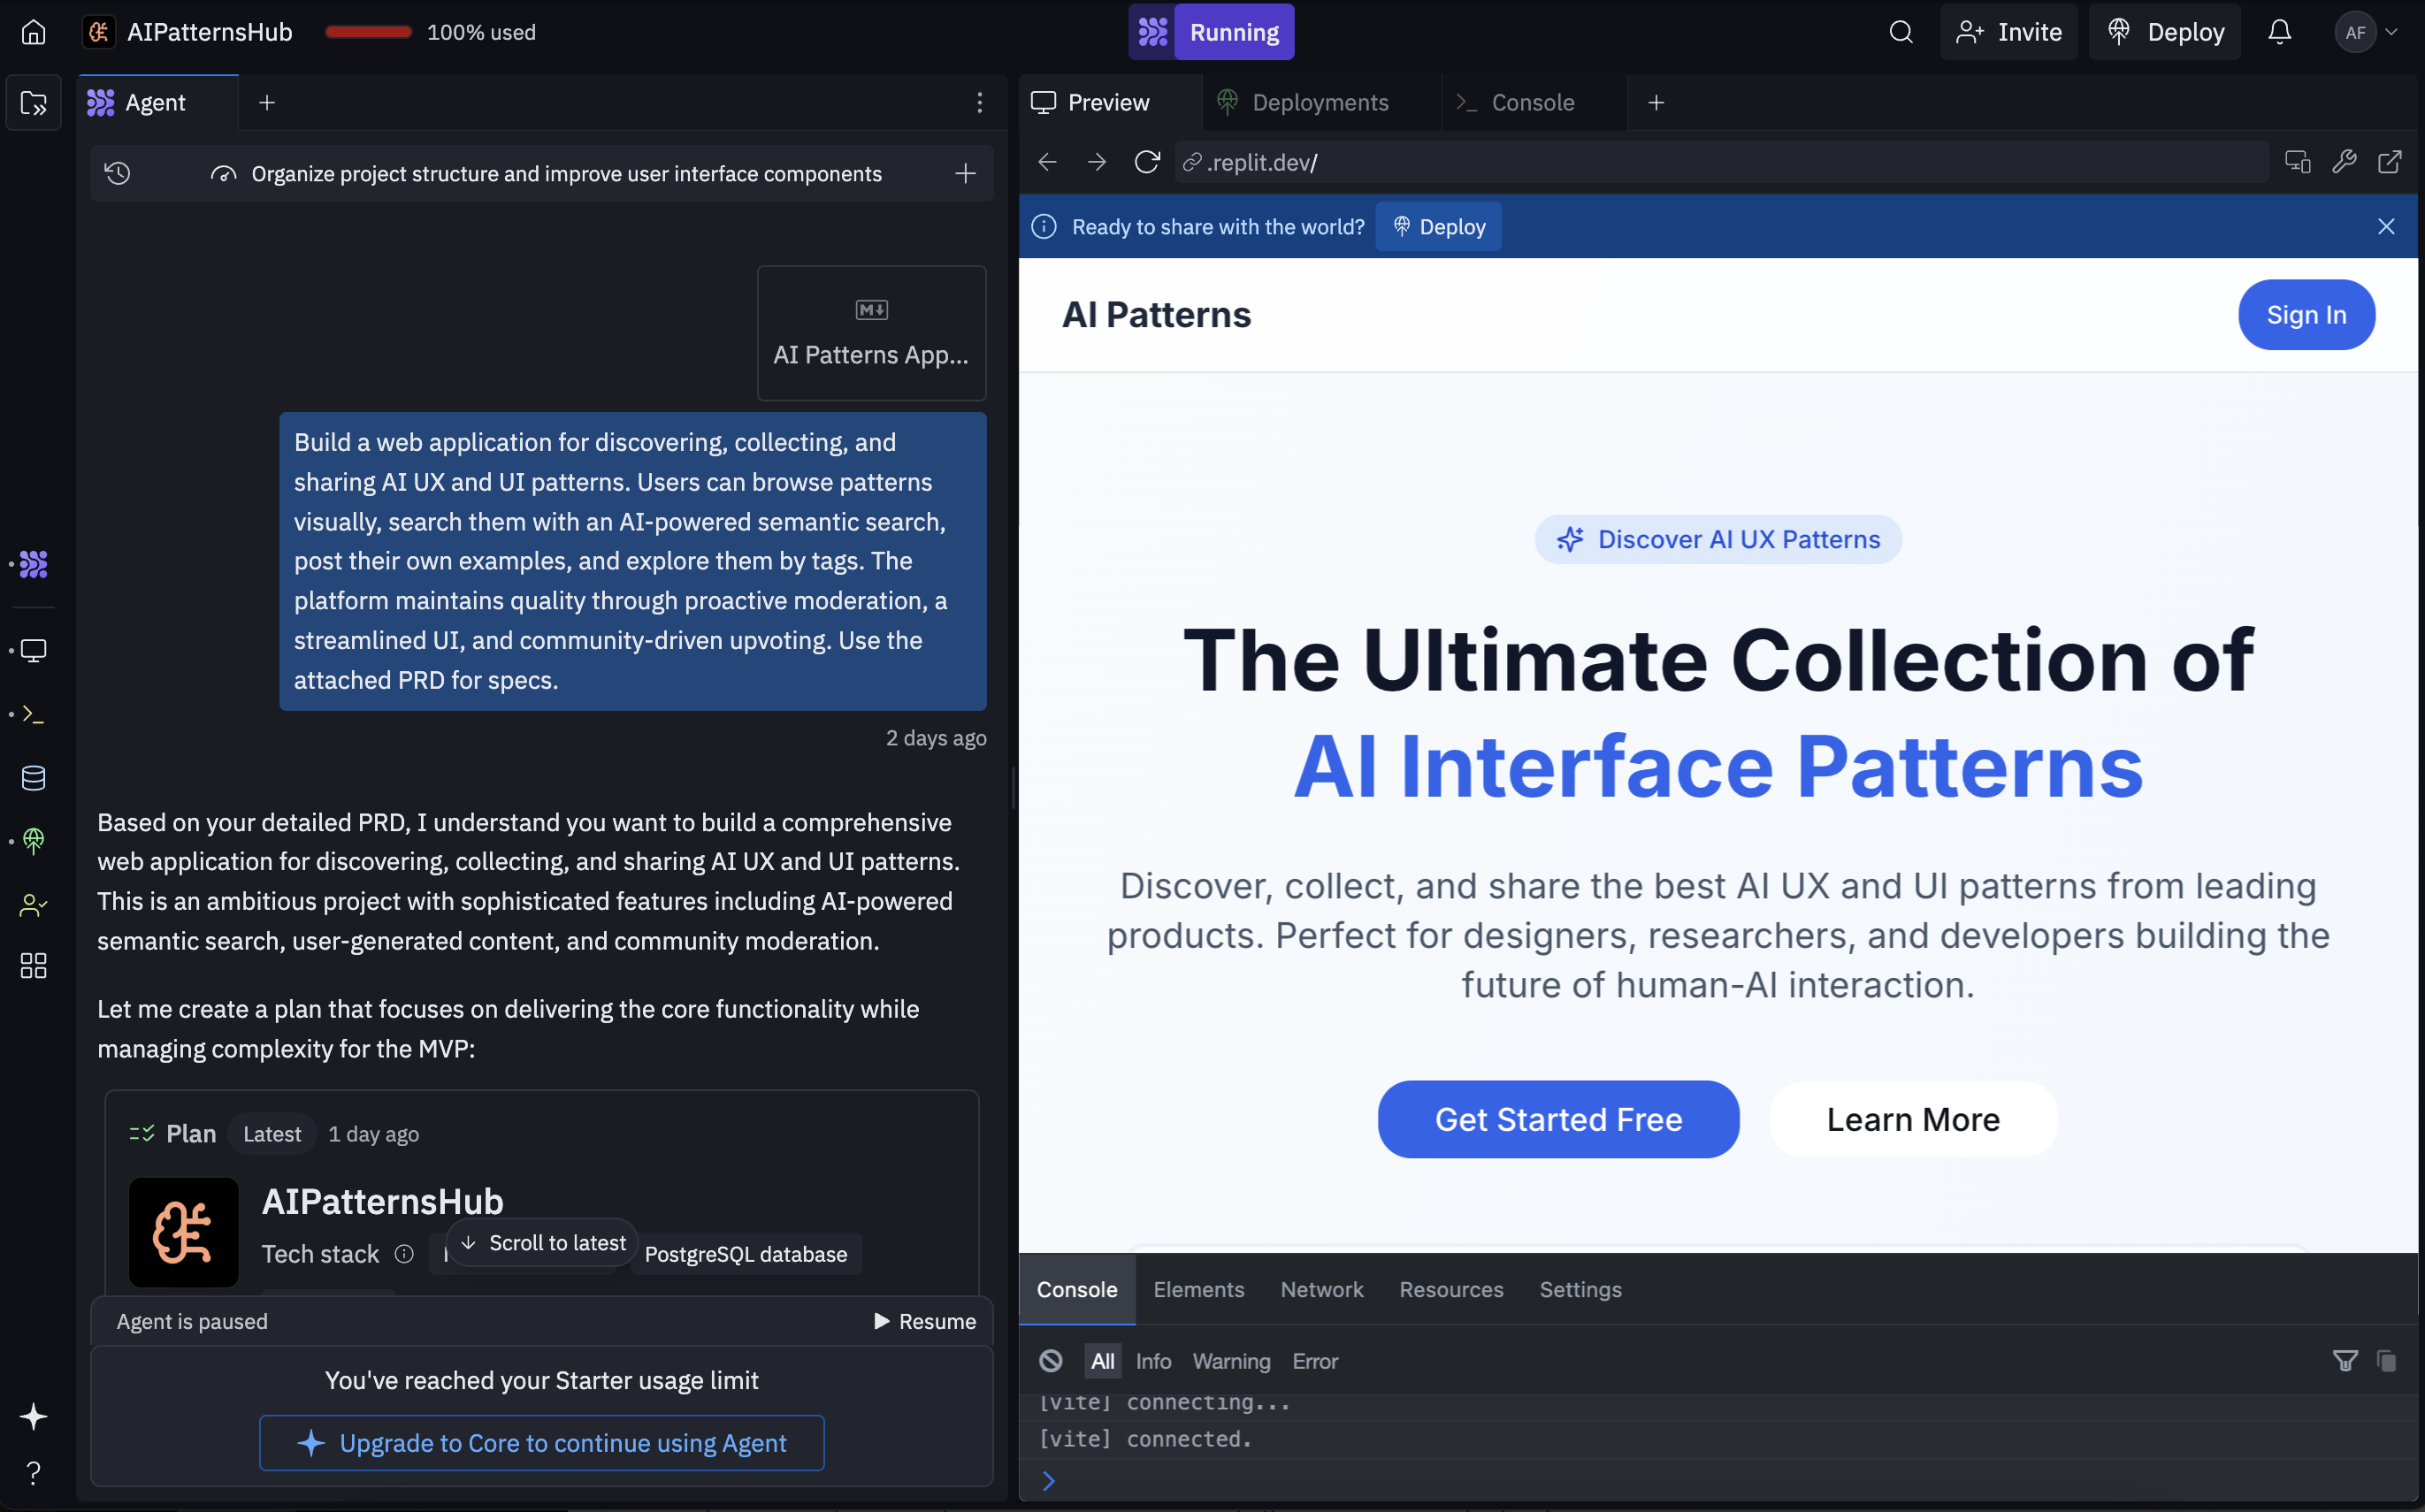The image size is (2425, 1512).
Task: Open preview in new browser tab icon
Action: [2389, 162]
